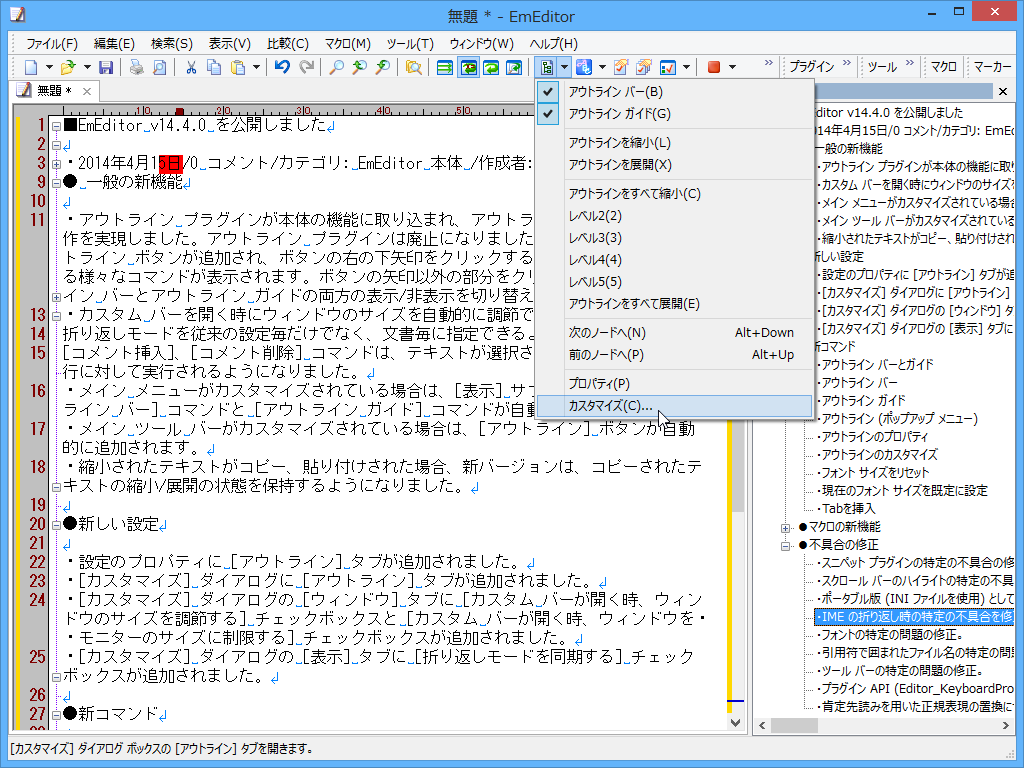Close the 無題 document tab
The height and width of the screenshot is (768, 1024).
coord(87,91)
